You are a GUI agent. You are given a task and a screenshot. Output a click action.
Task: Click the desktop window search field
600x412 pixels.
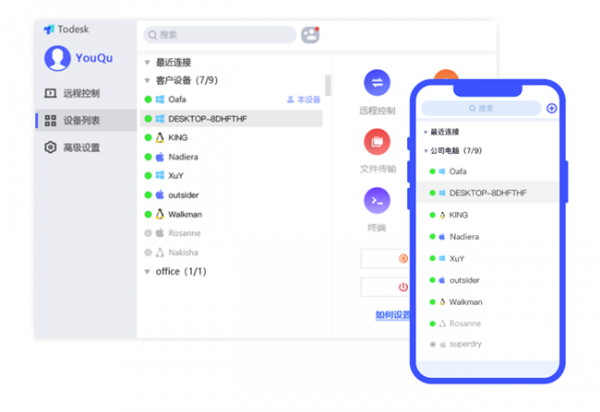click(x=220, y=35)
